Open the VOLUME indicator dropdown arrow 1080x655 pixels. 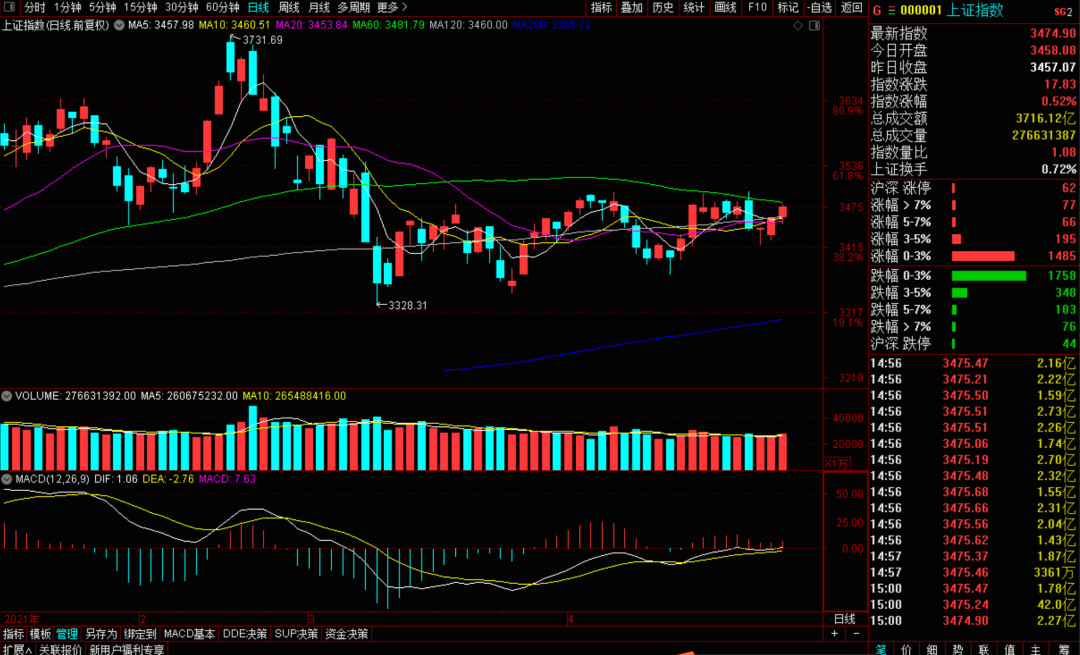tap(6, 396)
